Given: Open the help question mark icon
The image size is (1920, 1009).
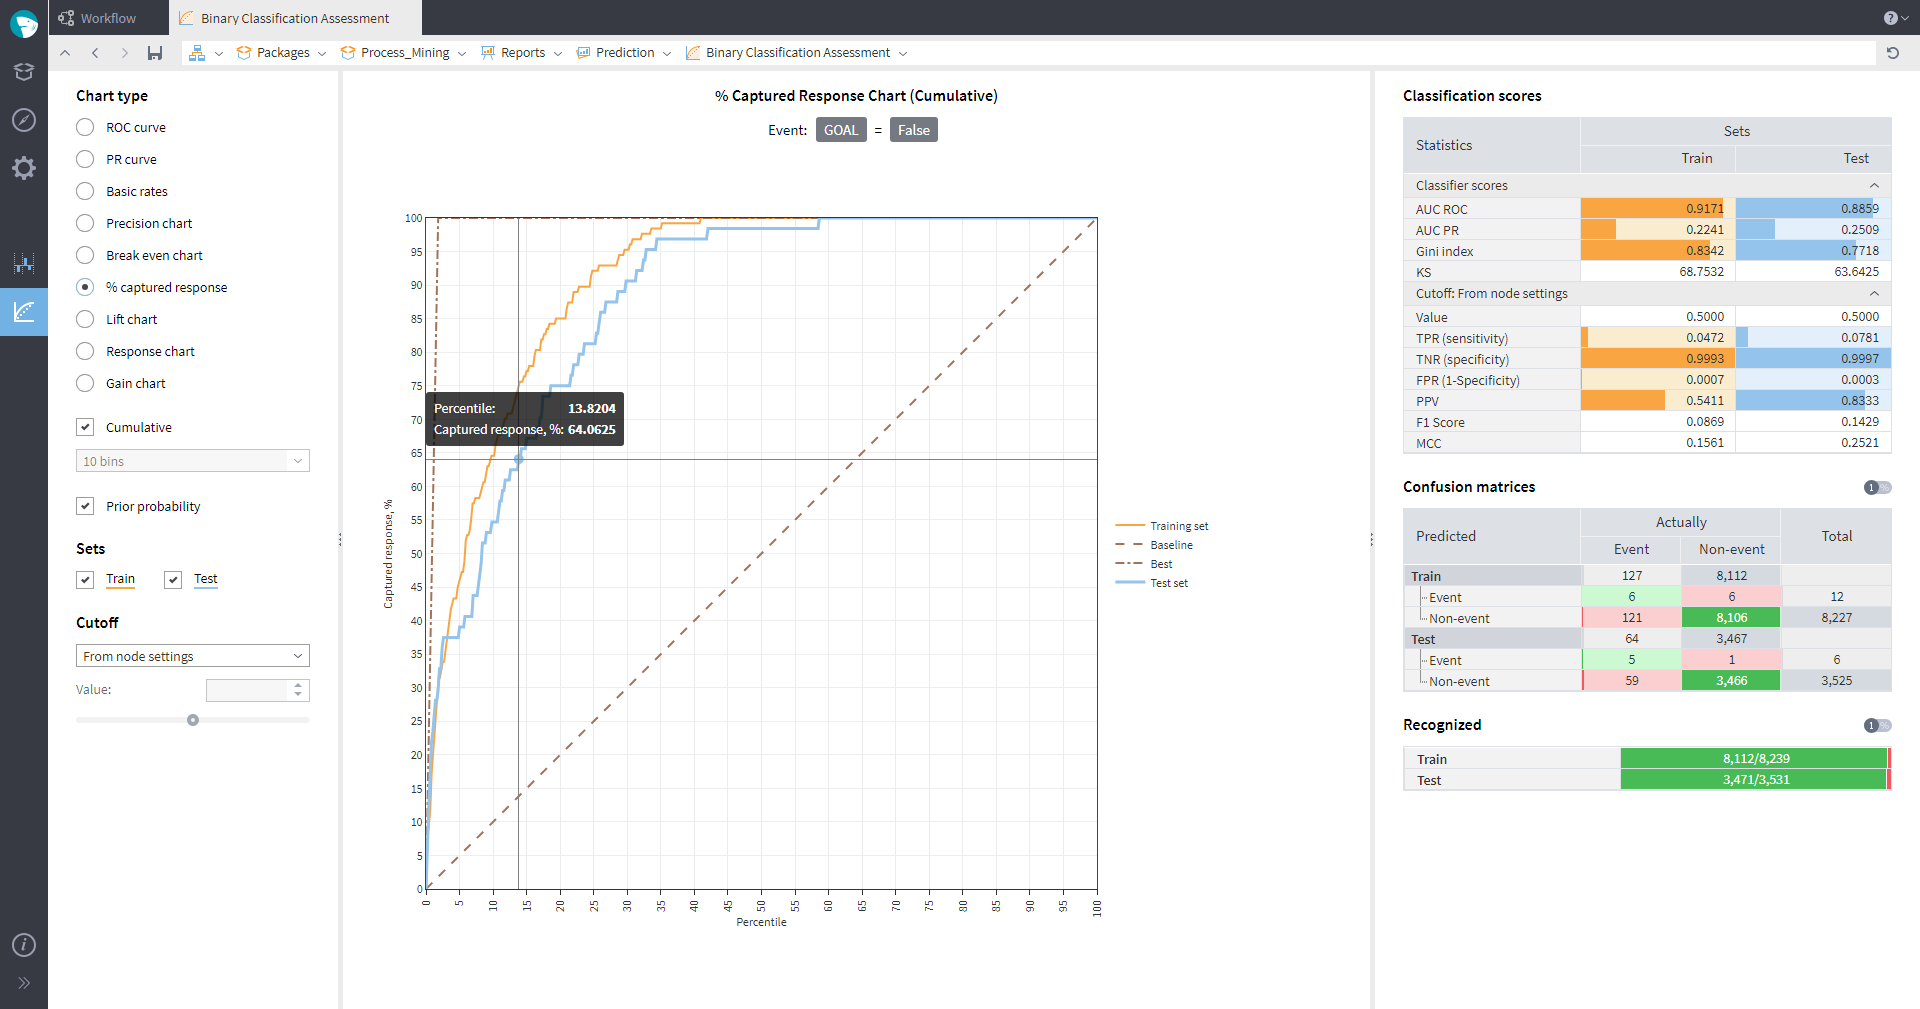Looking at the screenshot, I should tap(1890, 18).
